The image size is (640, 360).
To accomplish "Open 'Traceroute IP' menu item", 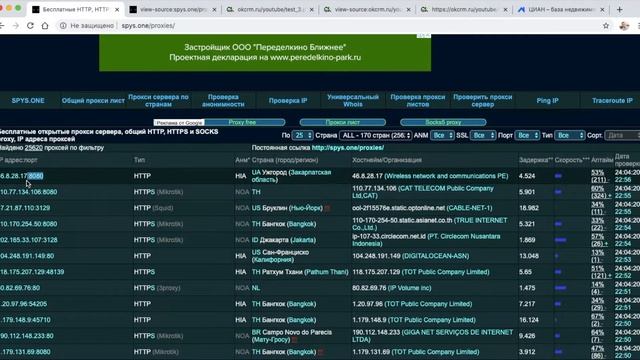I will [x=612, y=101].
